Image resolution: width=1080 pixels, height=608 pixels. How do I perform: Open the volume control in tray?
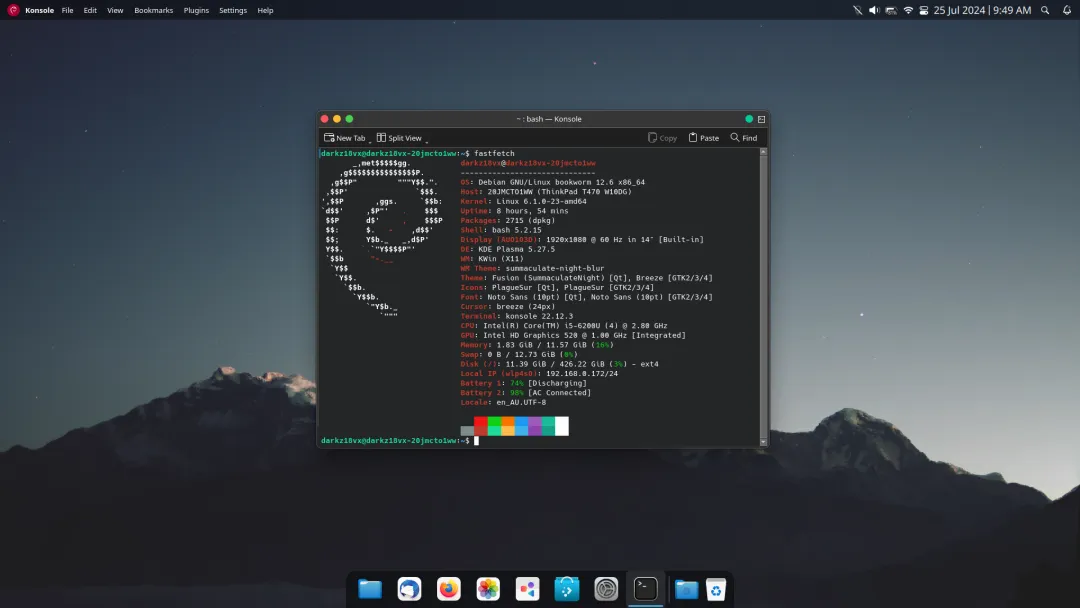(874, 10)
